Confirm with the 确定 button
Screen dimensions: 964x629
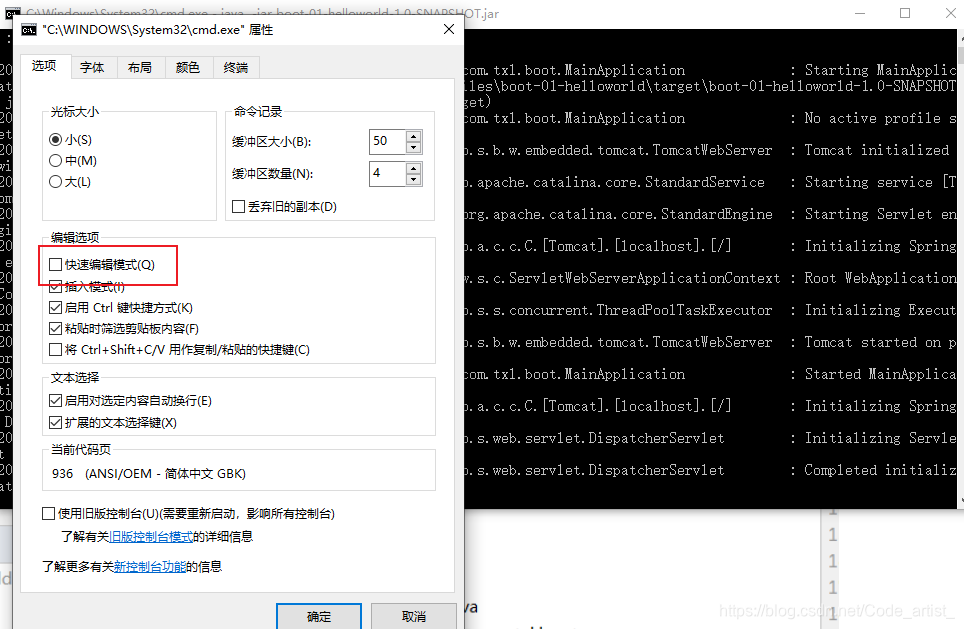coord(318,616)
